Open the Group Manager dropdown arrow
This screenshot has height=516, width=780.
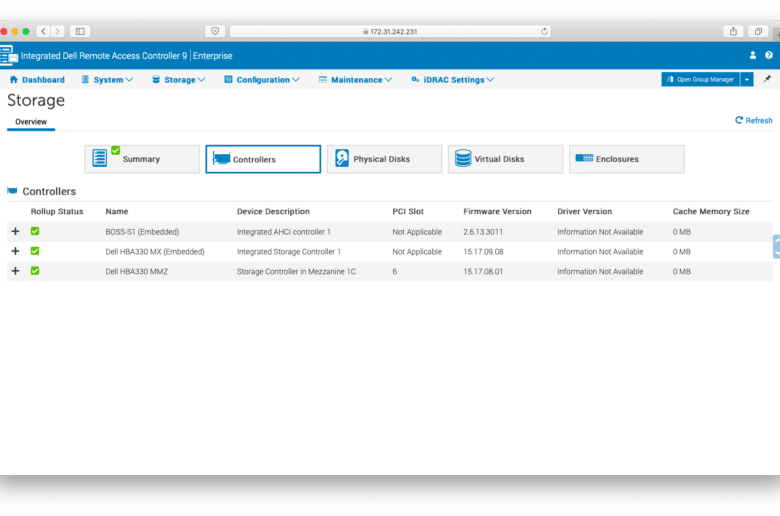point(747,79)
